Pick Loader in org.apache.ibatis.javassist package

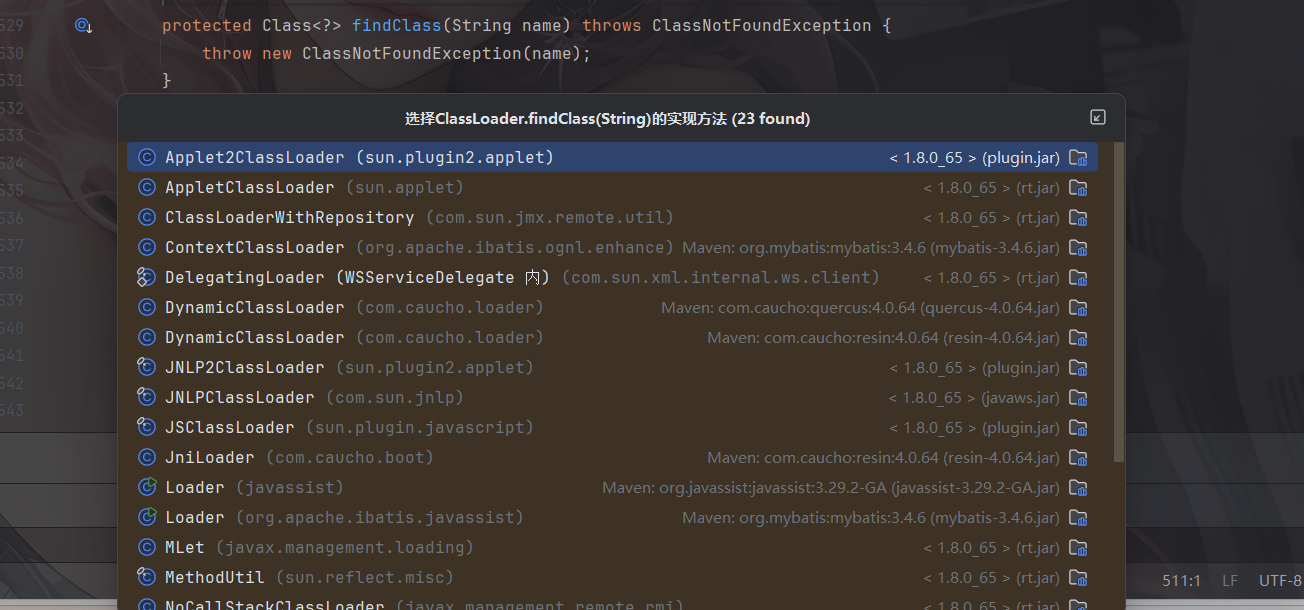(x=195, y=517)
